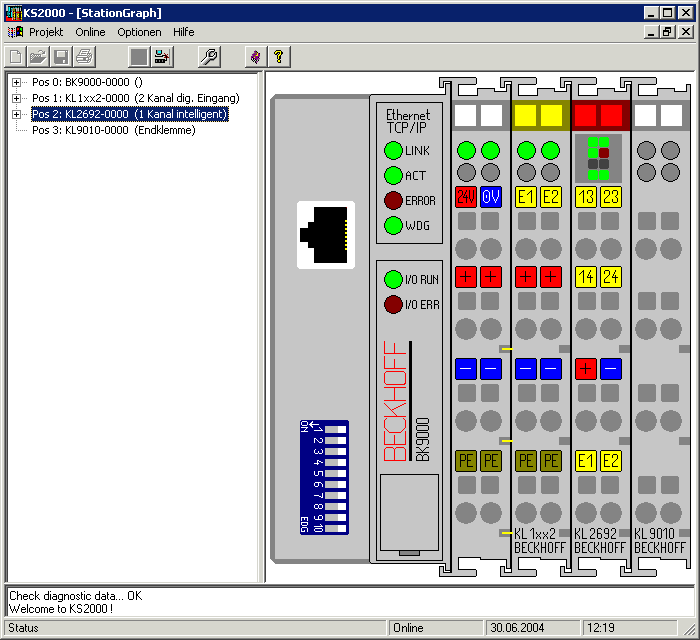This screenshot has width=700, height=640.
Task: Click the Print toolbar icon
Action: pos(84,57)
